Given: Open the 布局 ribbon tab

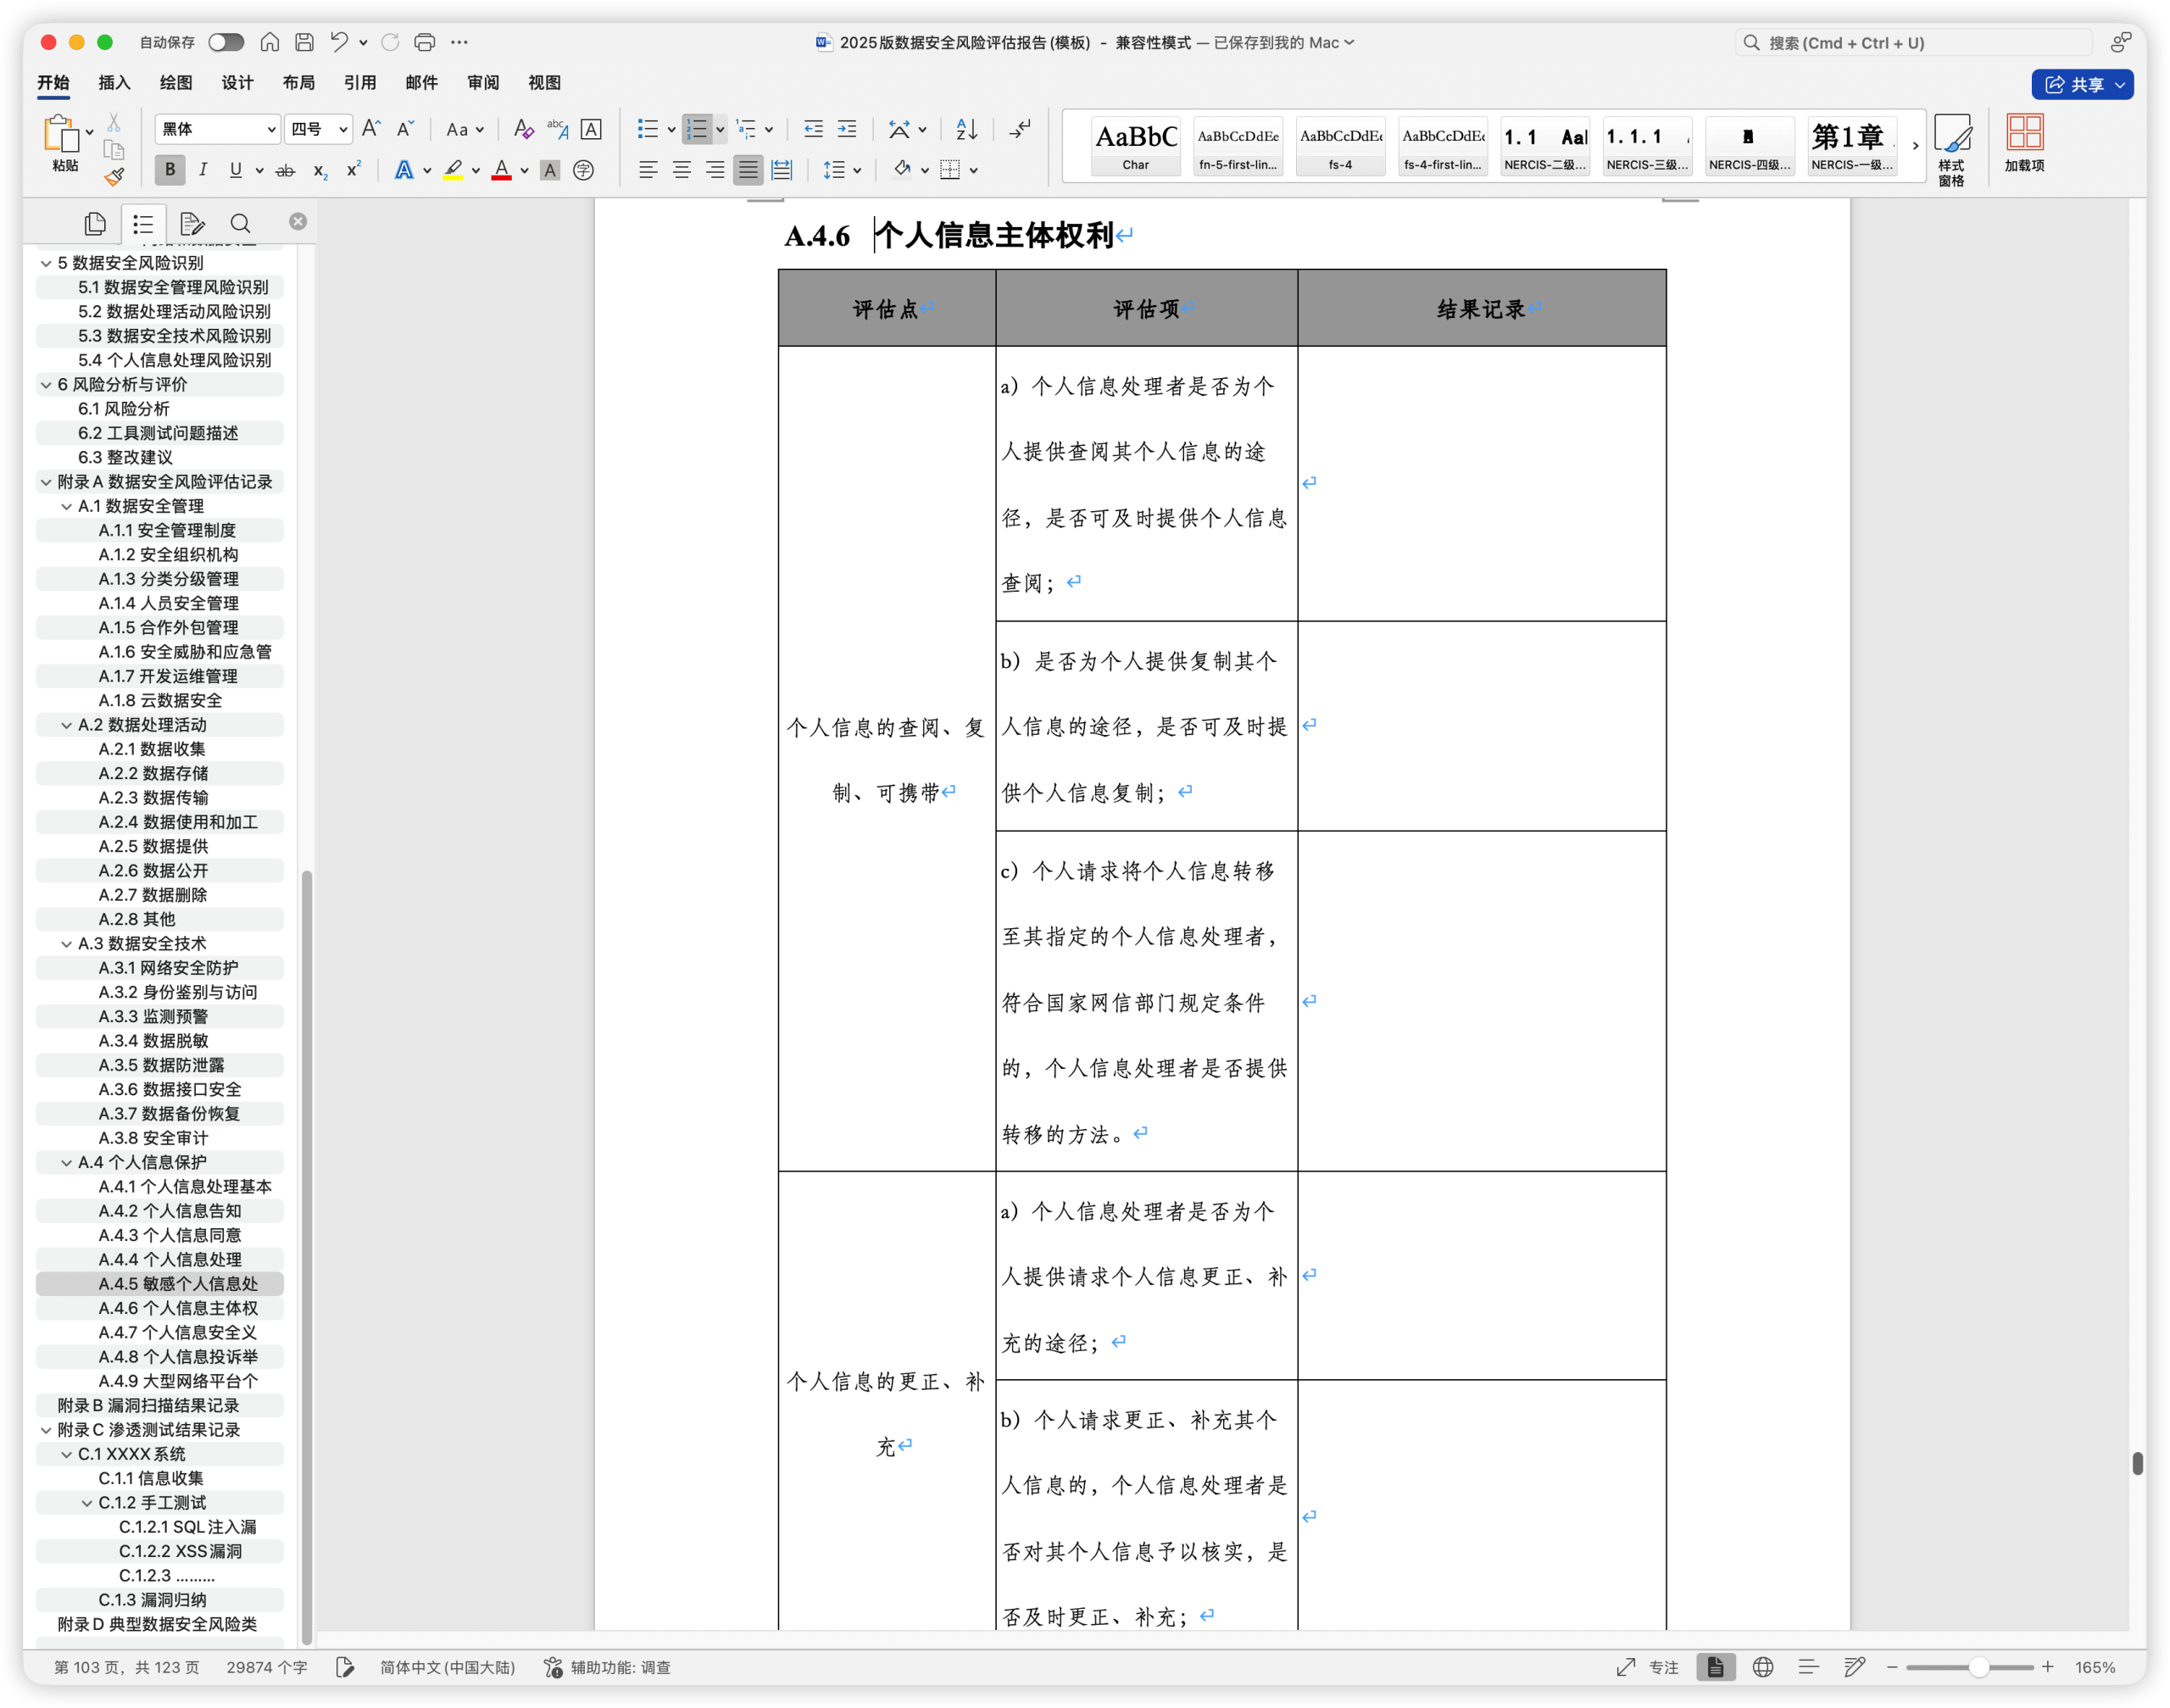Looking at the screenshot, I should coord(298,83).
